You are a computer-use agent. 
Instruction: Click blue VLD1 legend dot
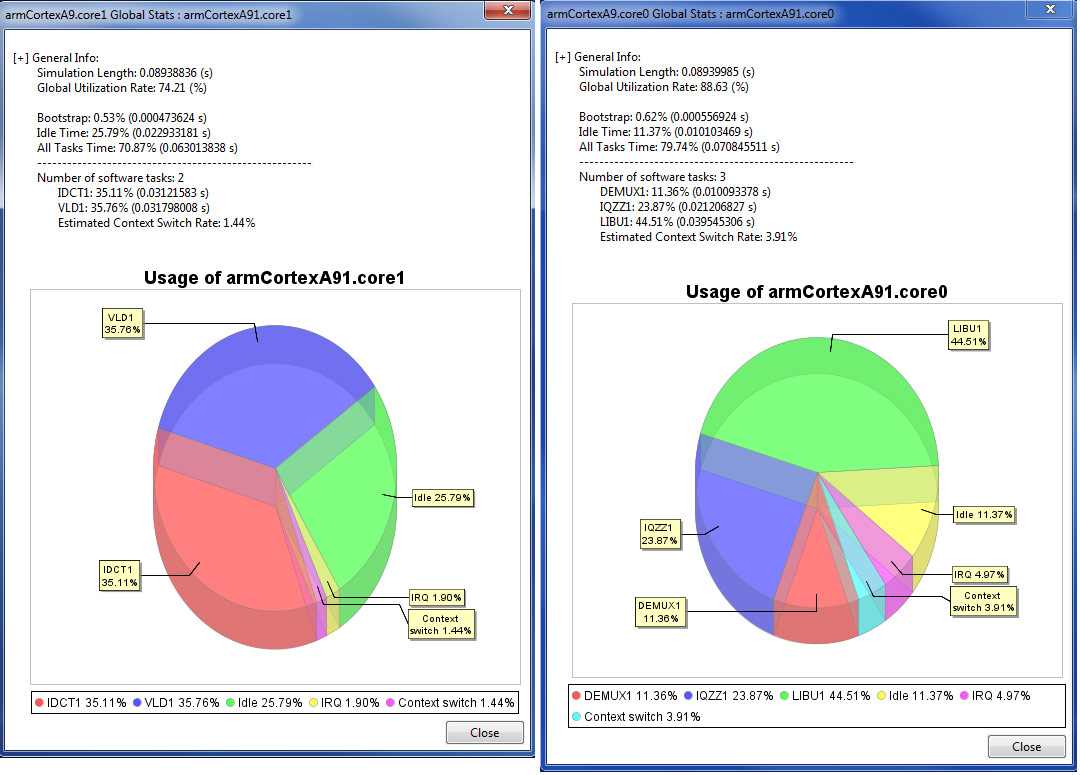(x=136, y=703)
